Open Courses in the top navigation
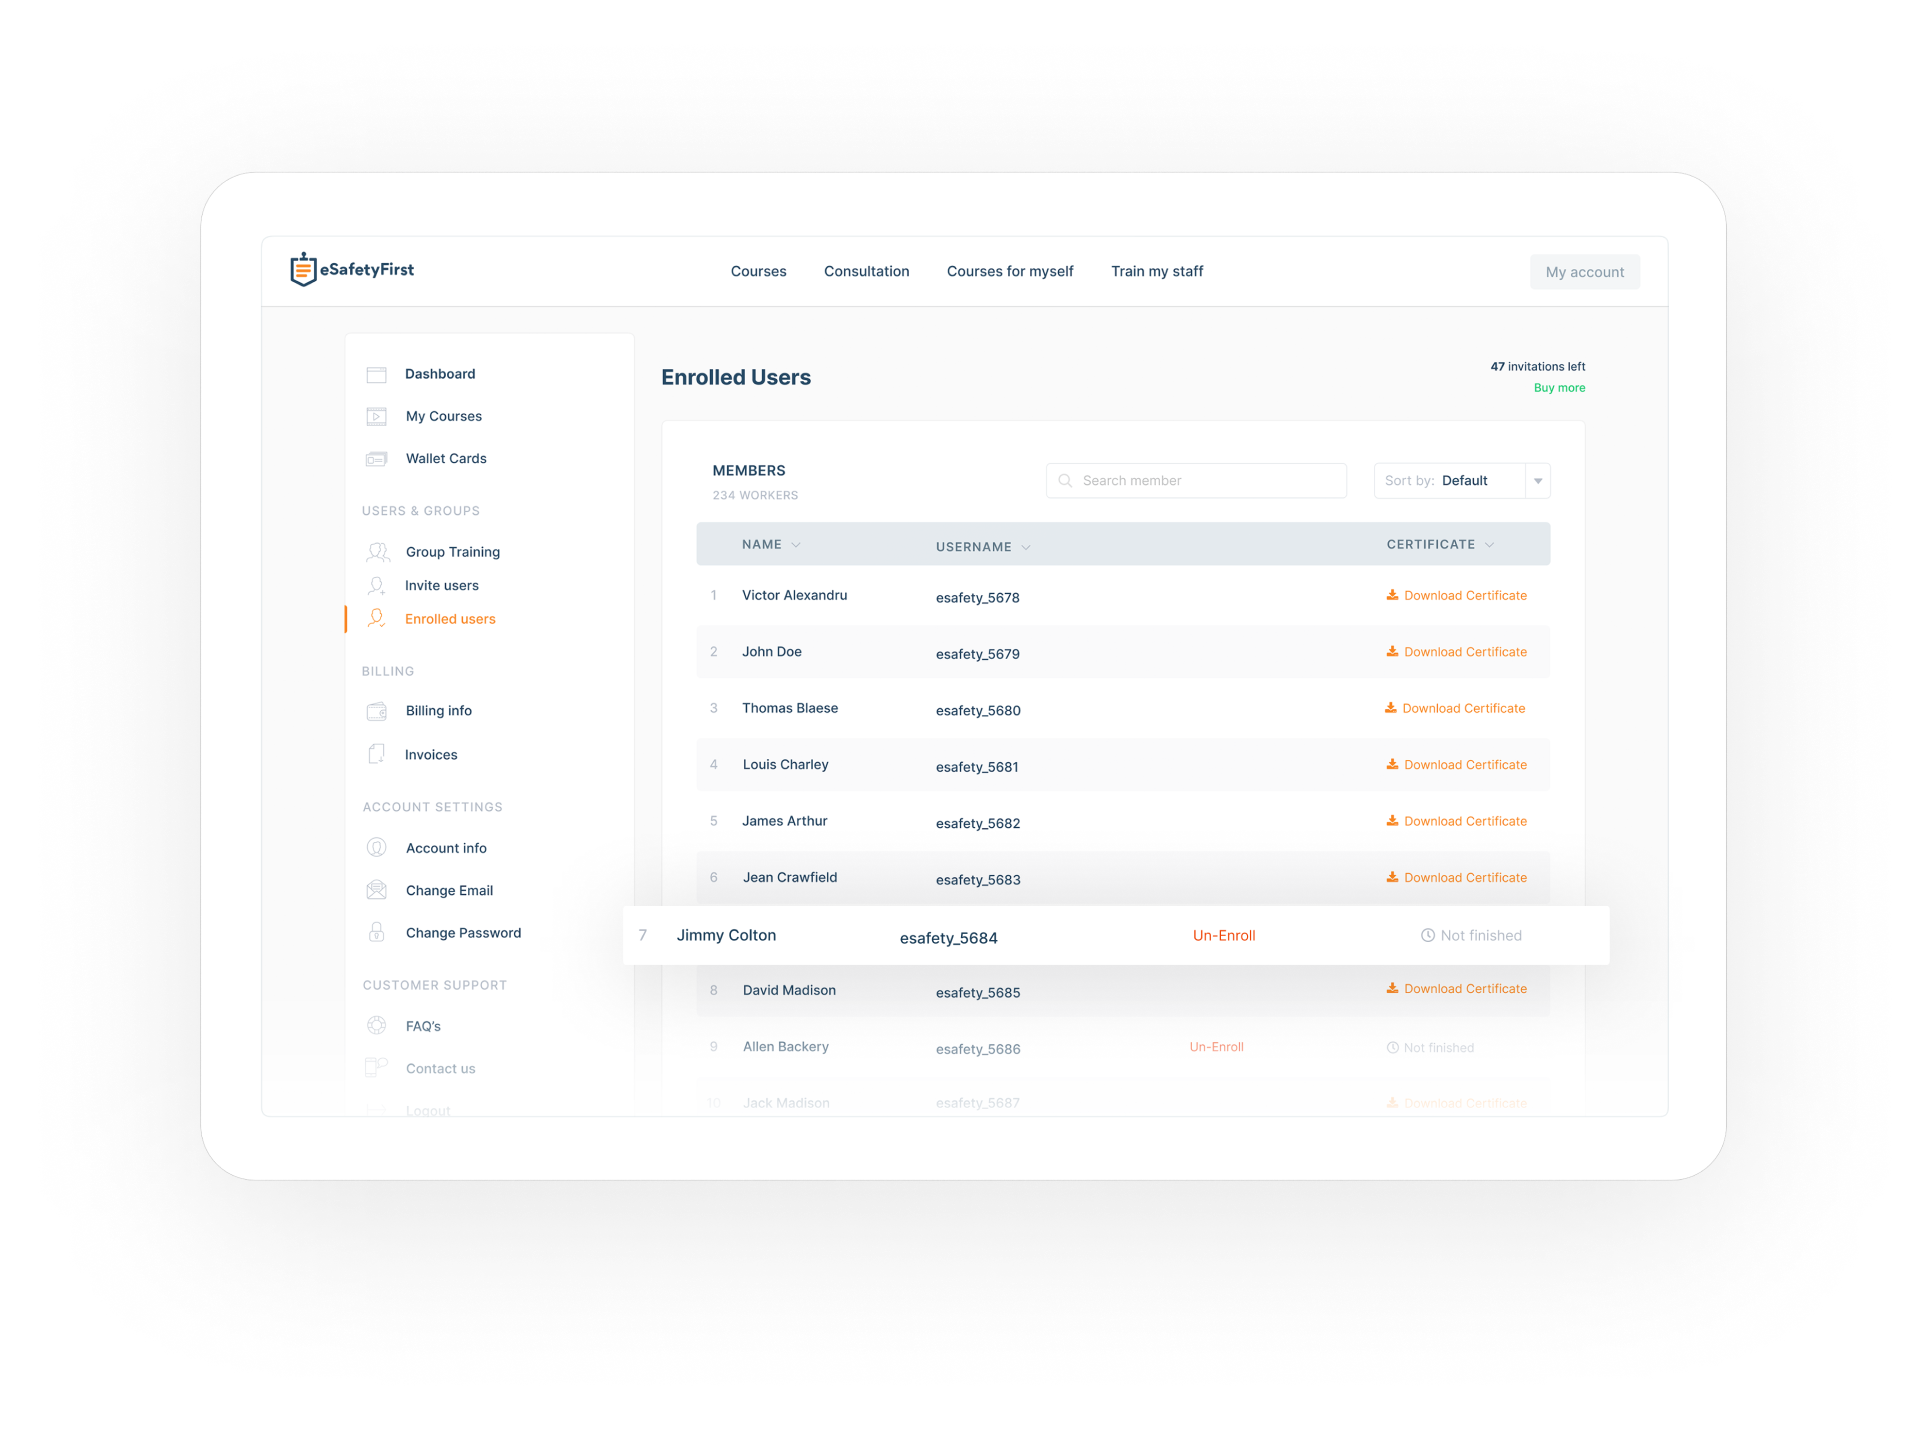Image resolution: width=1928 pixels, height=1434 pixels. 759,272
